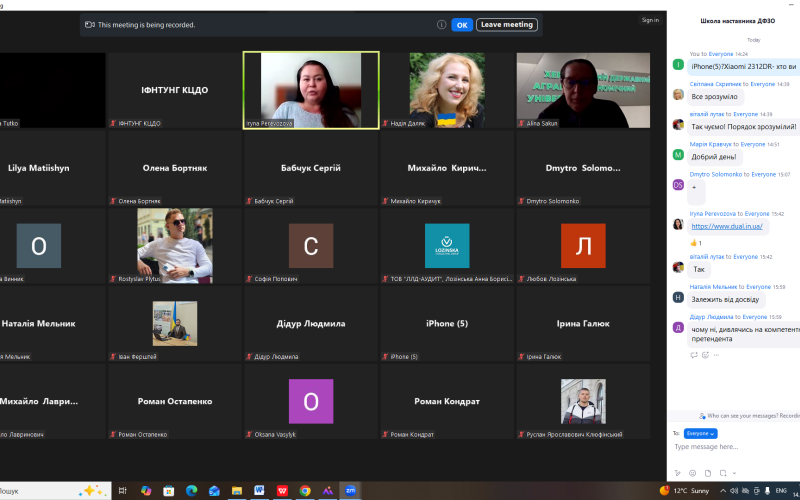Click Who can see your messages notice
The image size is (800, 500).
coord(749,416)
